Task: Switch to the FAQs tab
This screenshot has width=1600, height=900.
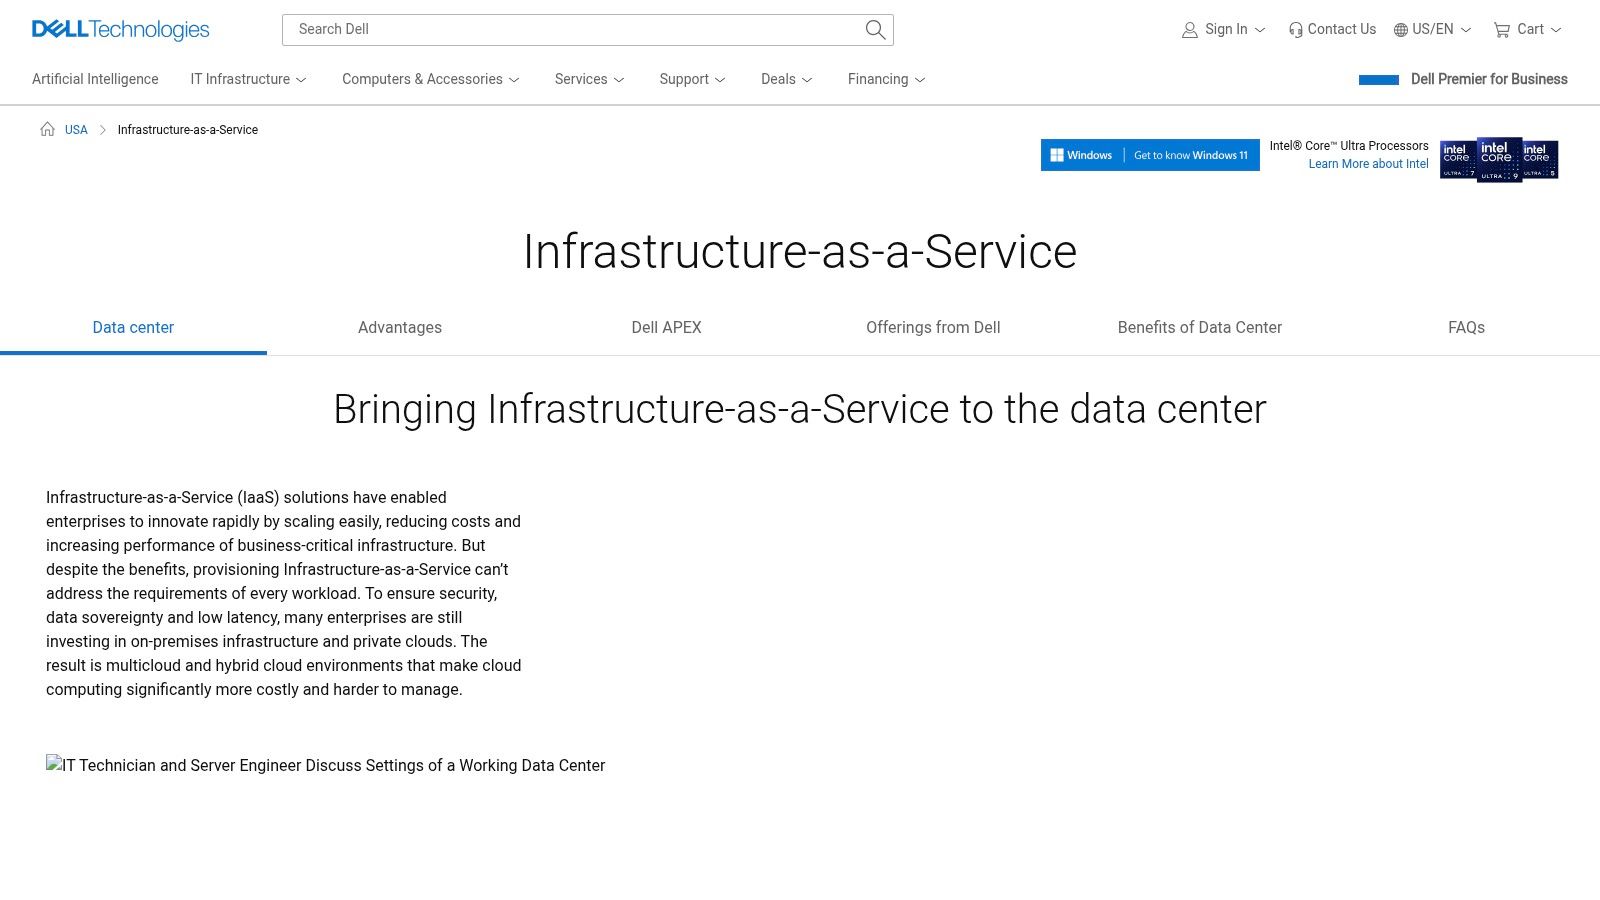Action: 1466,327
